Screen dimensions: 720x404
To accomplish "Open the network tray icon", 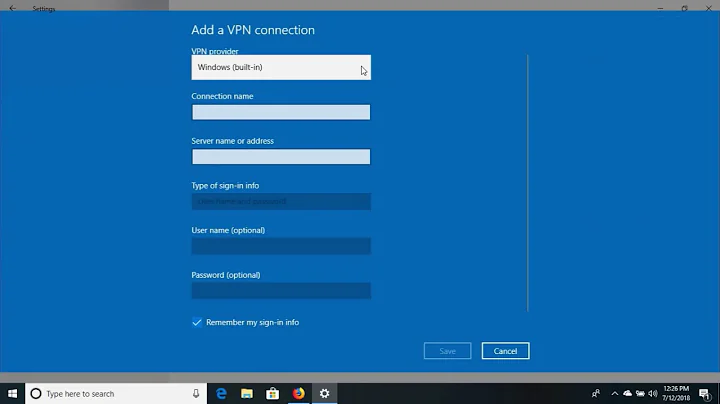I will click(x=640, y=393).
